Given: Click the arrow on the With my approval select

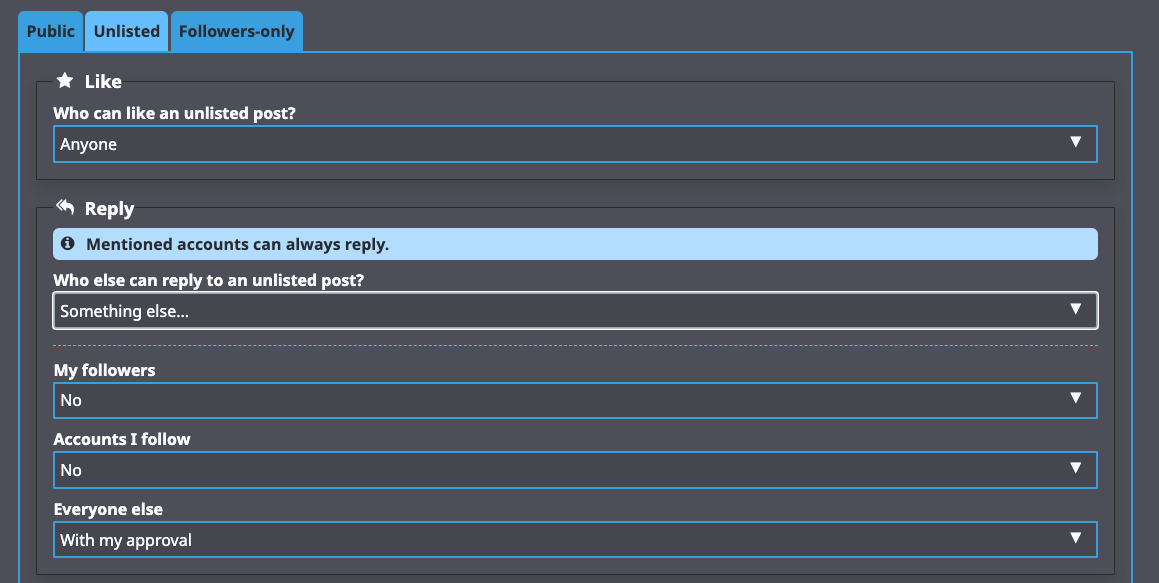Looking at the screenshot, I should click(1077, 539).
